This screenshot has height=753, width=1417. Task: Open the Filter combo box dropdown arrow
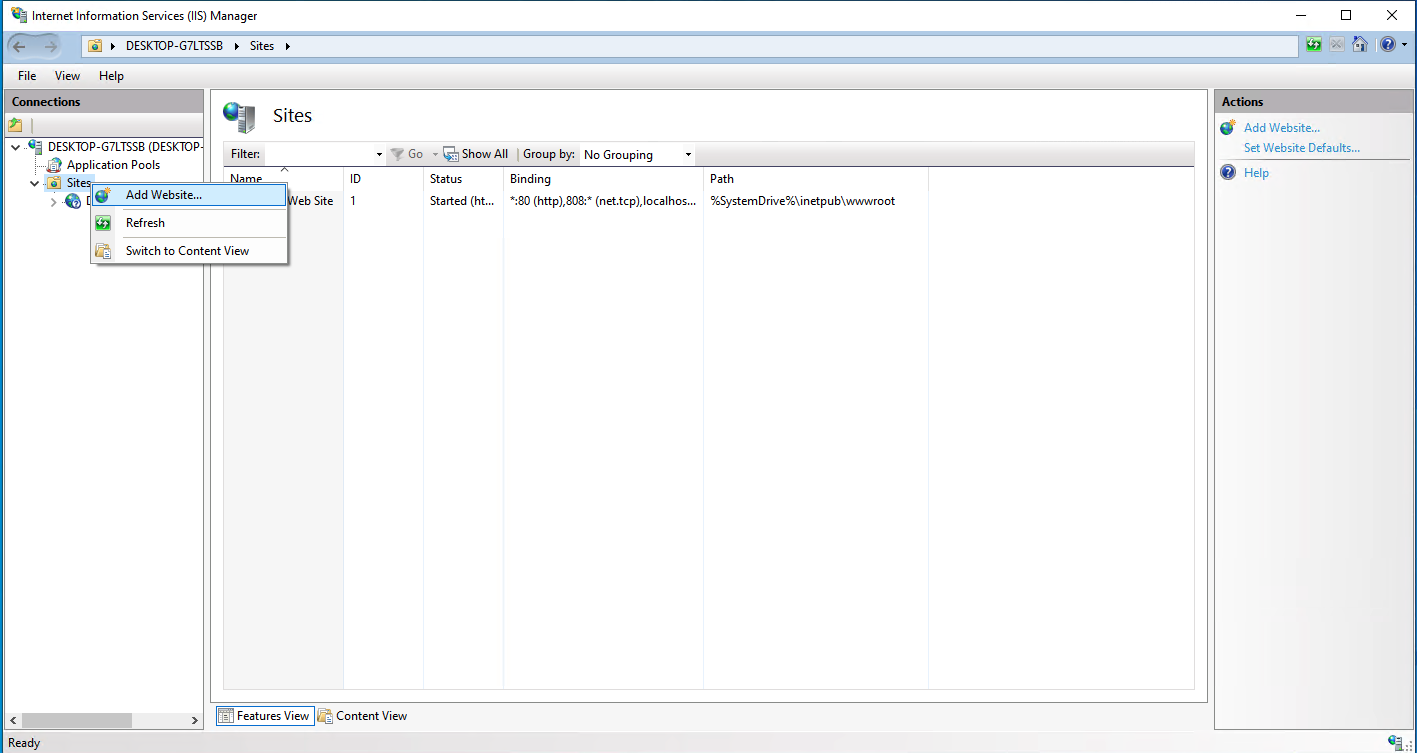coord(379,155)
